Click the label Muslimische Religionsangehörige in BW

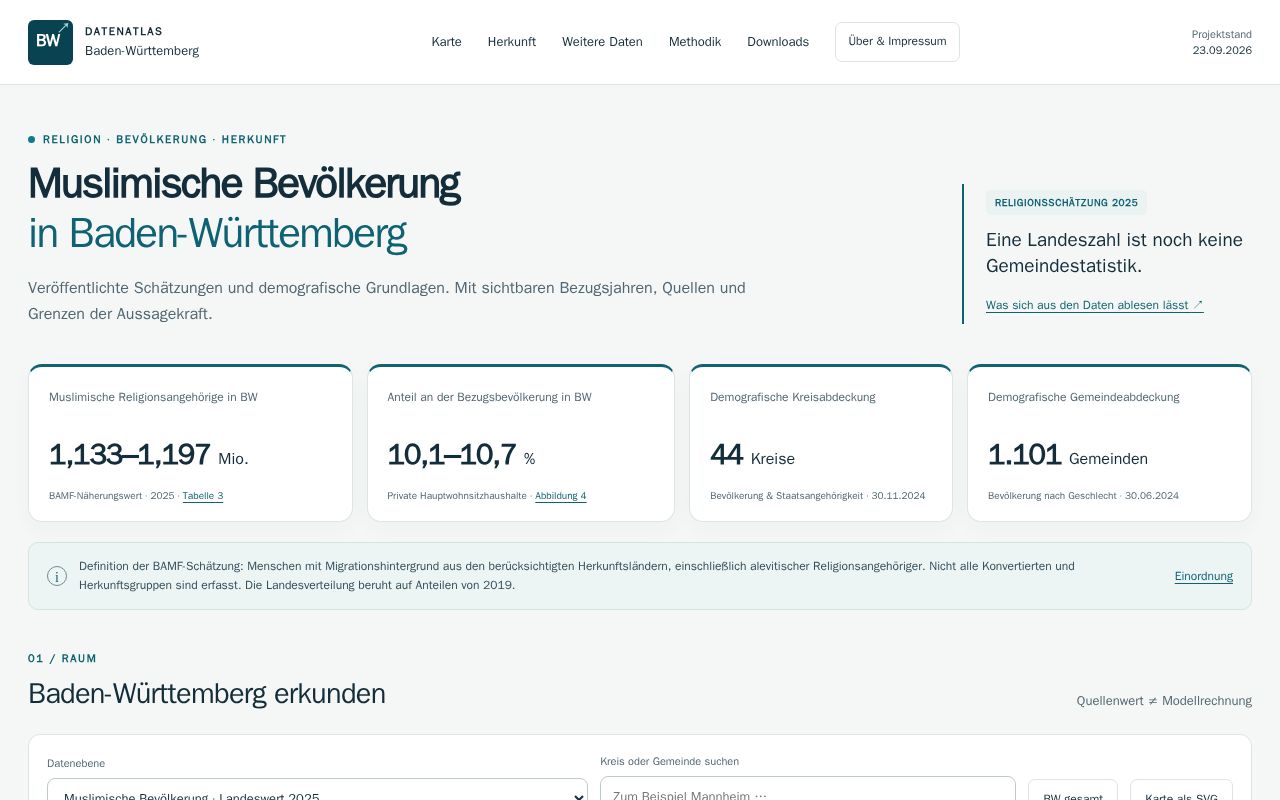(153, 397)
